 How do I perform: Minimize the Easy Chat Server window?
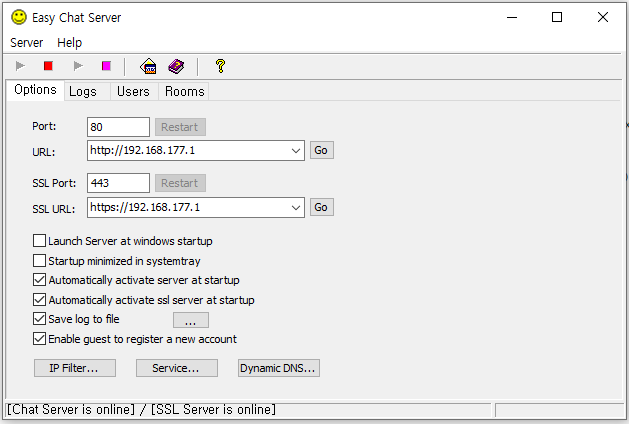[x=512, y=17]
